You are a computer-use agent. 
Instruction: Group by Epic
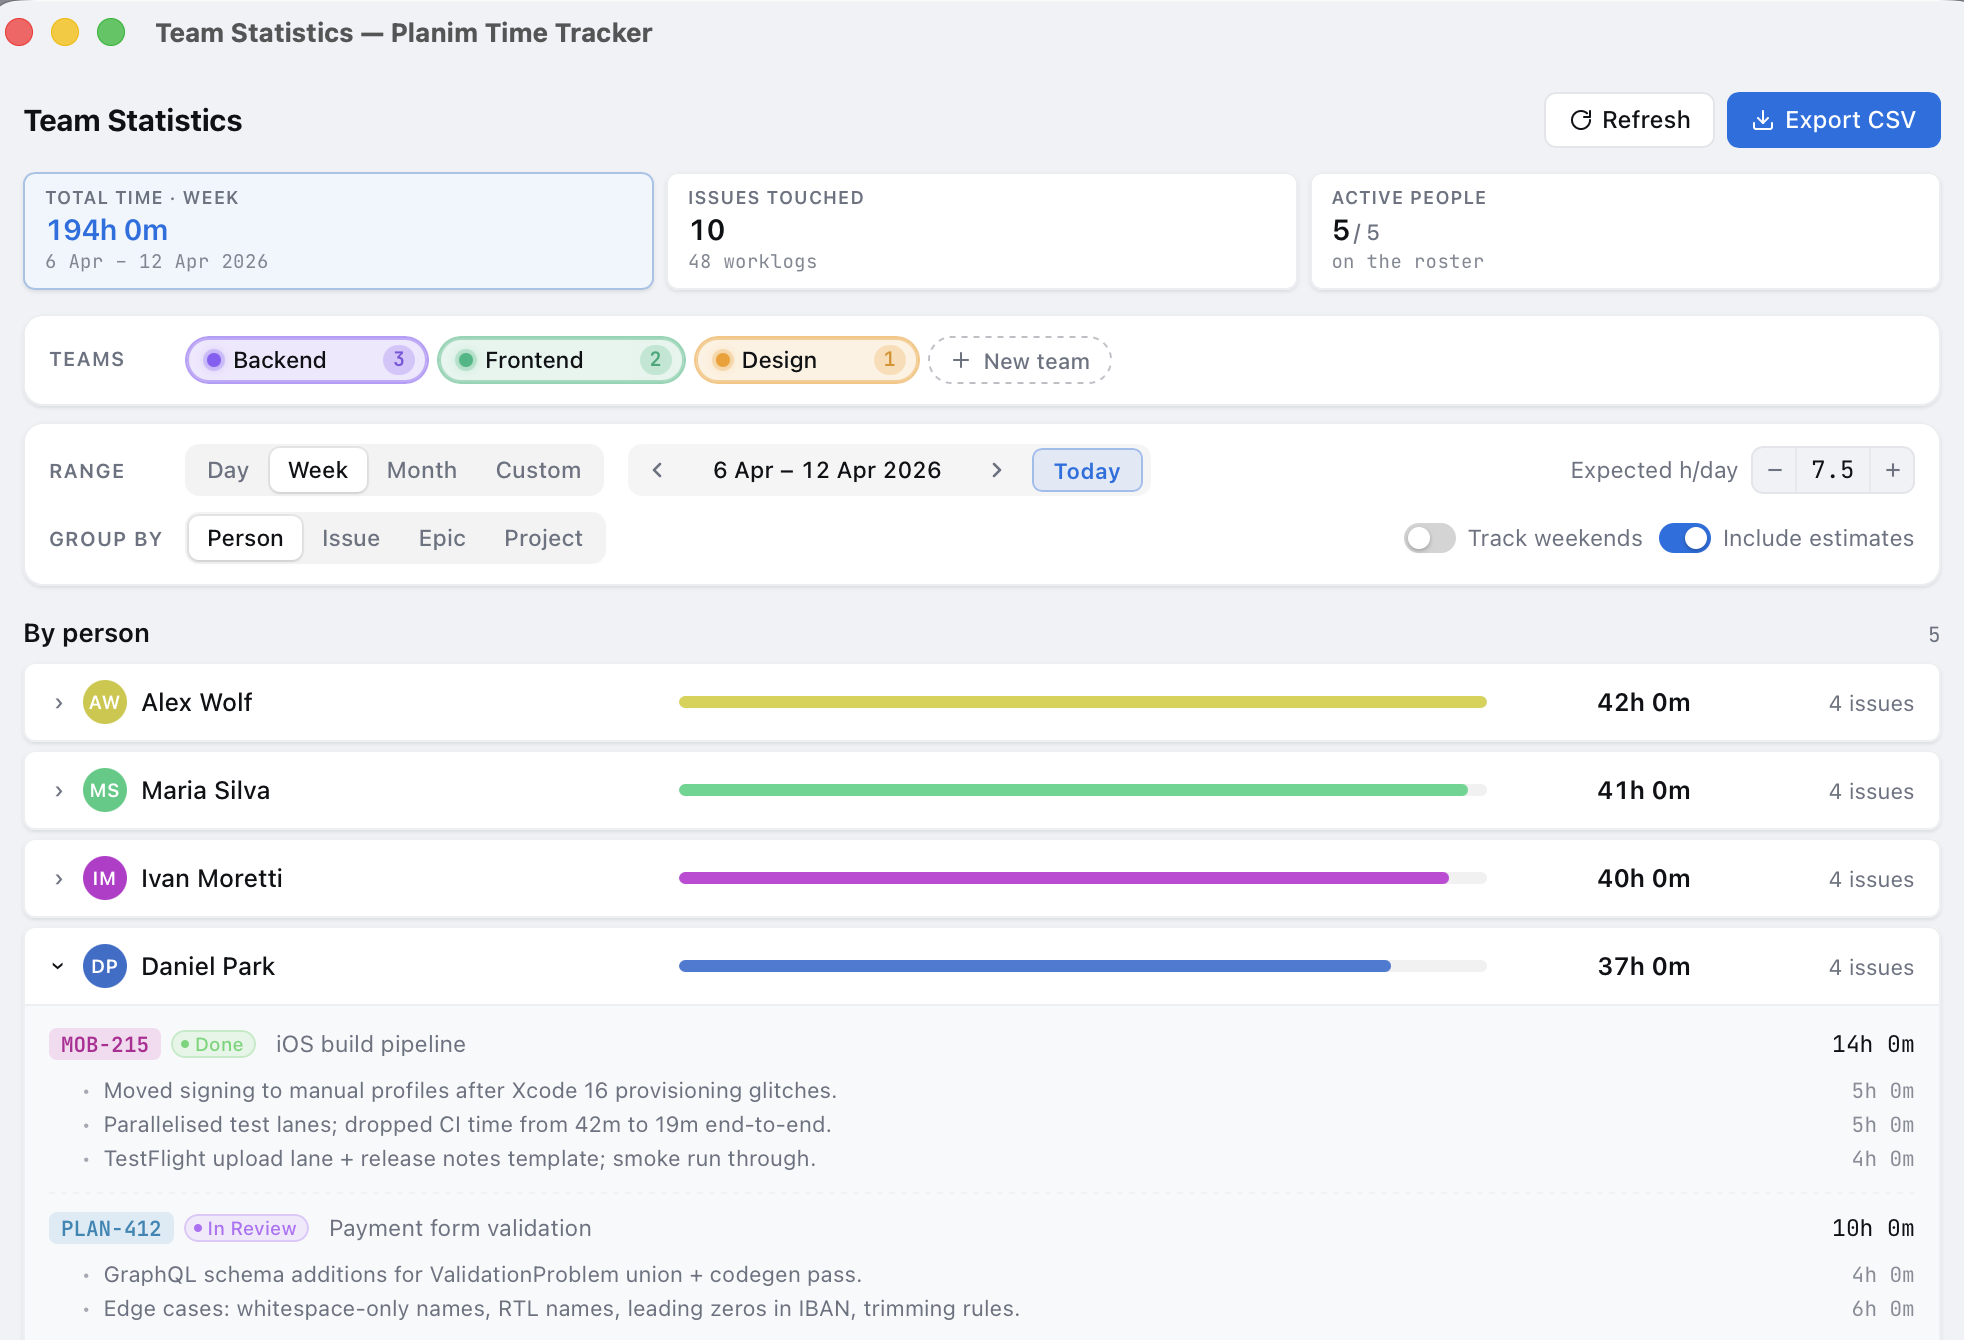coord(441,538)
